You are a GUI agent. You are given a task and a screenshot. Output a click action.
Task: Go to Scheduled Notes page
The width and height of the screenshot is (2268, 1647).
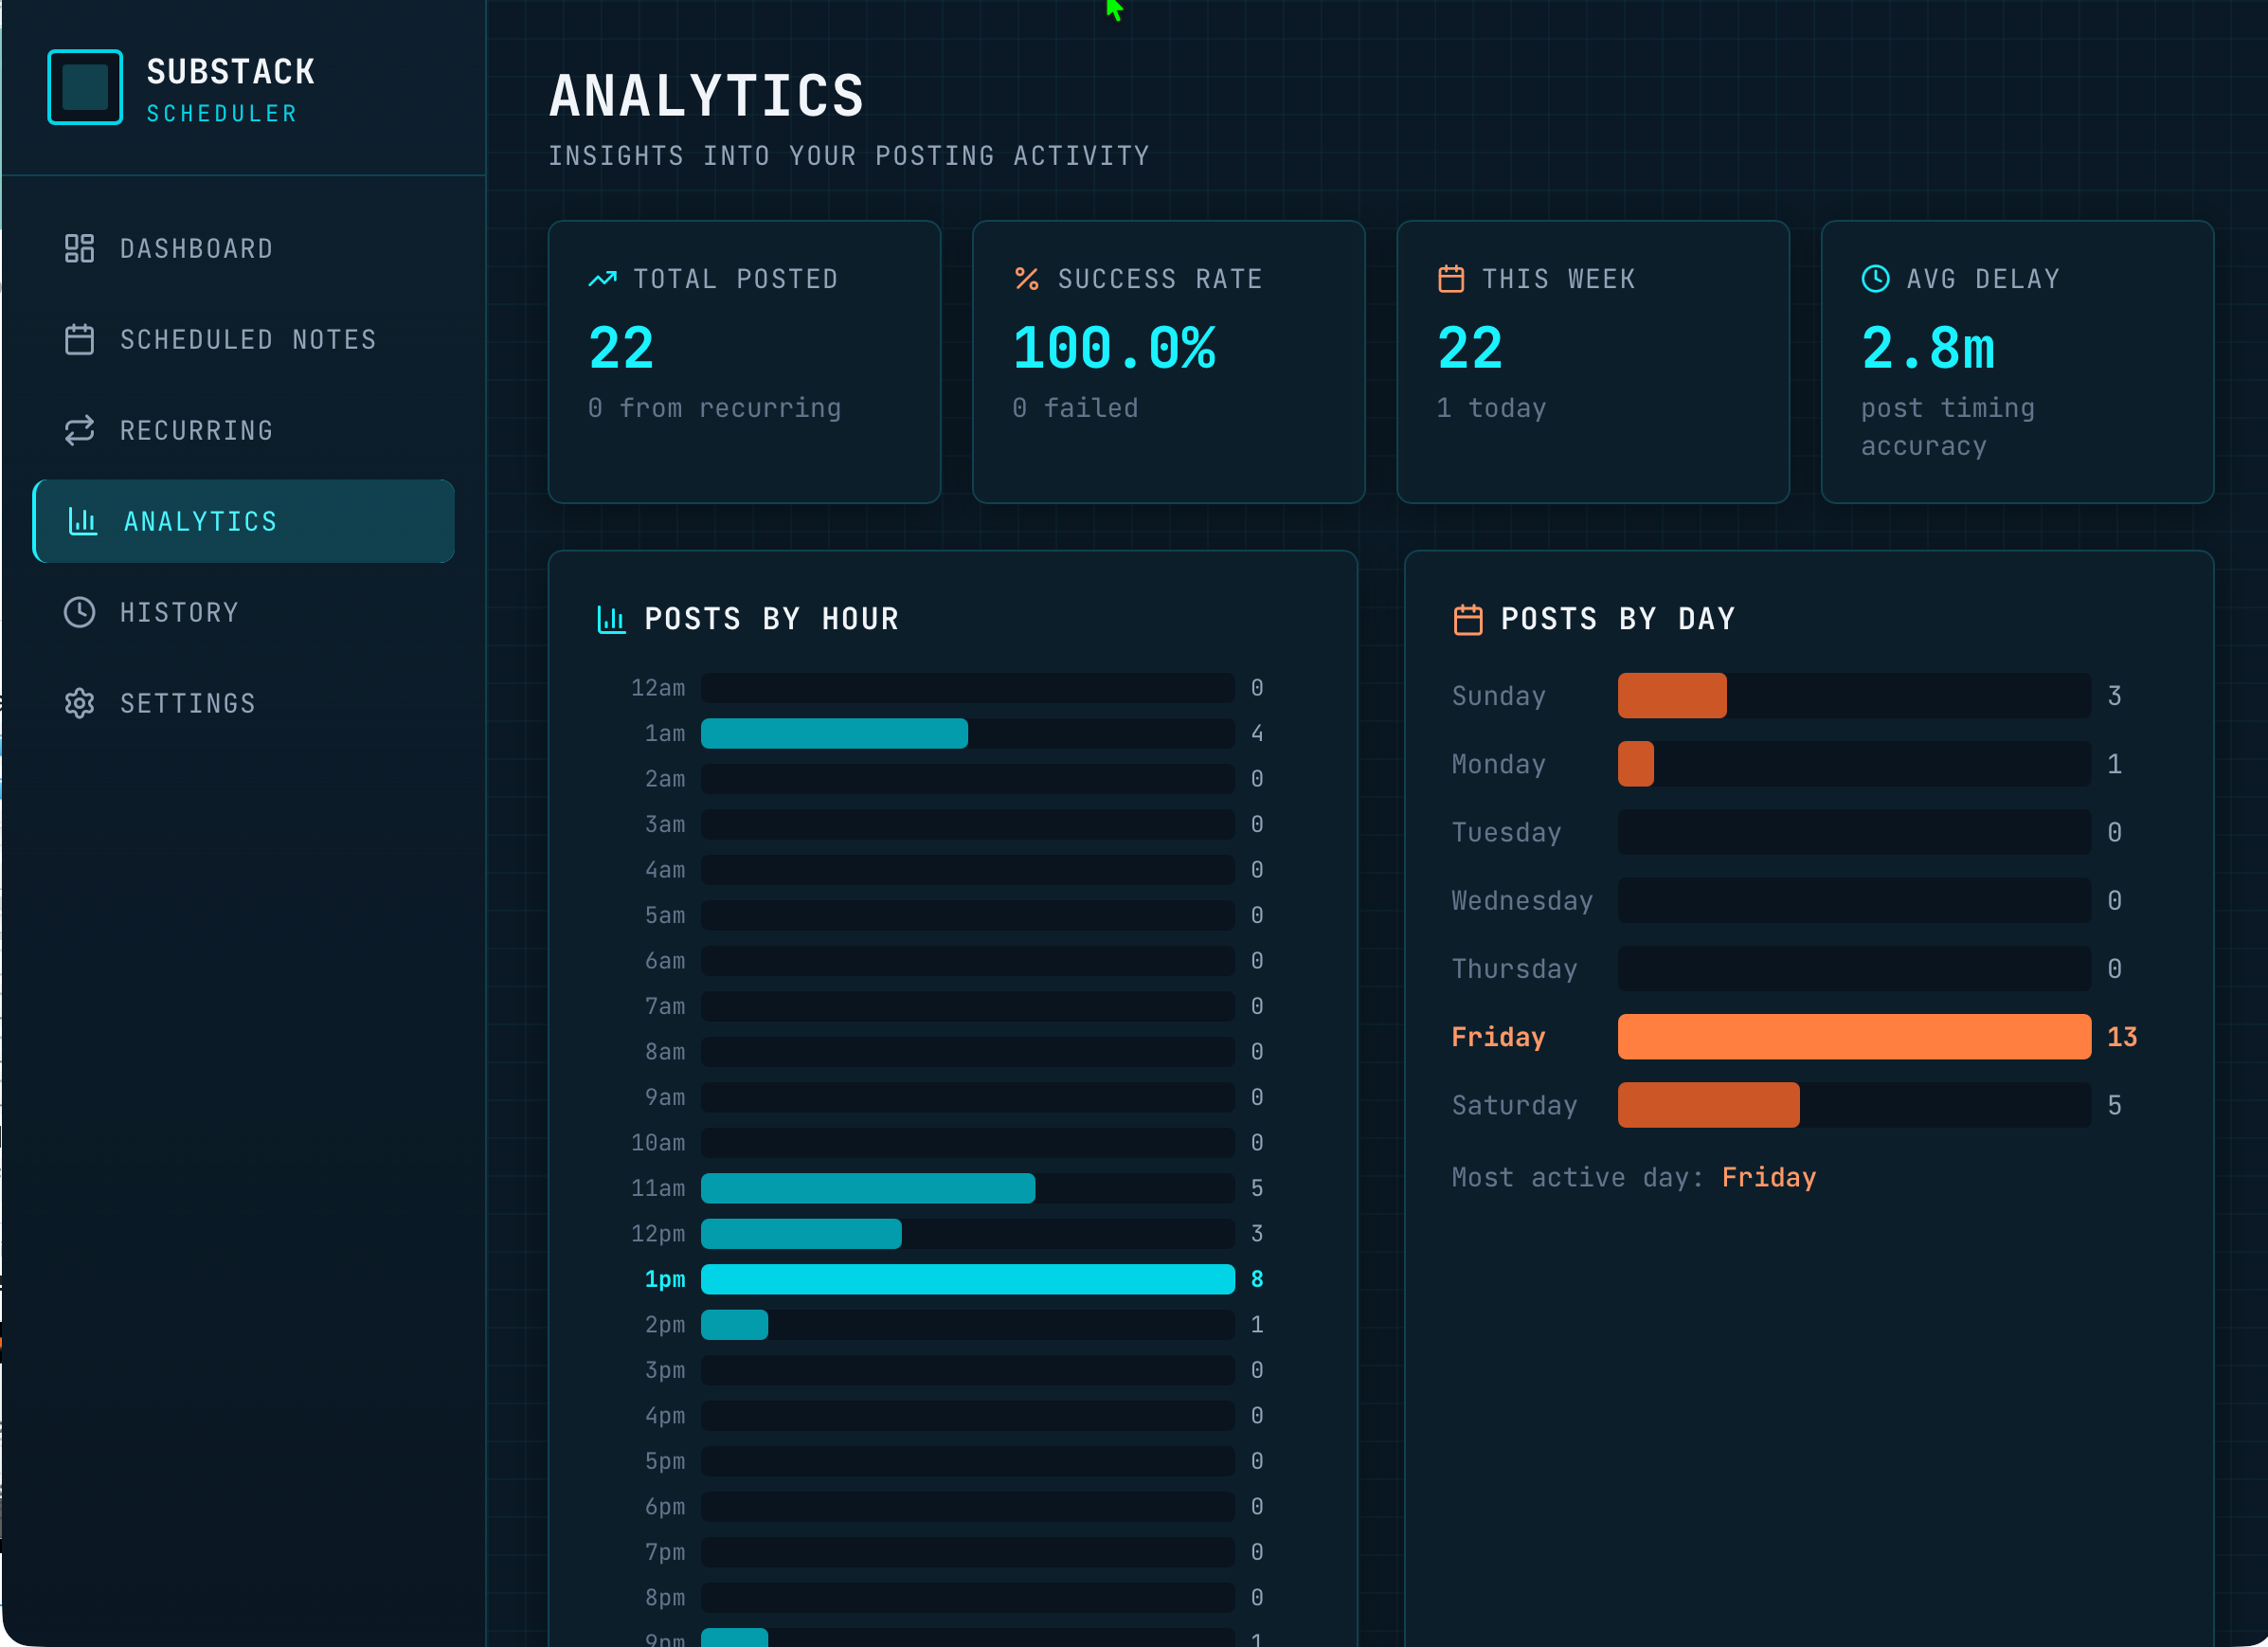point(248,339)
